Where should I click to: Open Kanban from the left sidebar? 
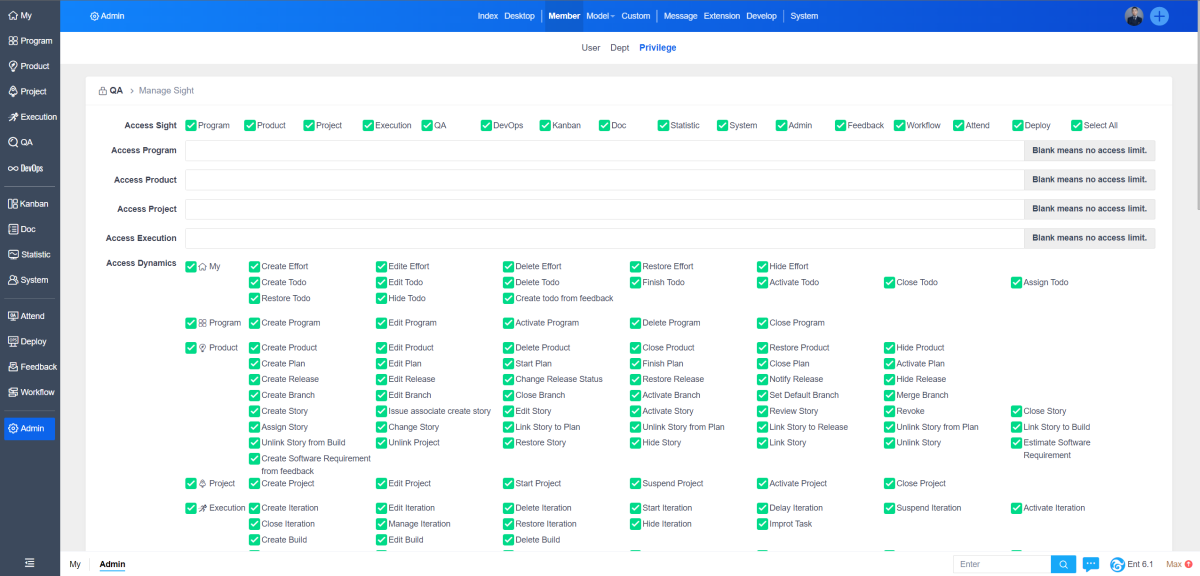(x=29, y=204)
